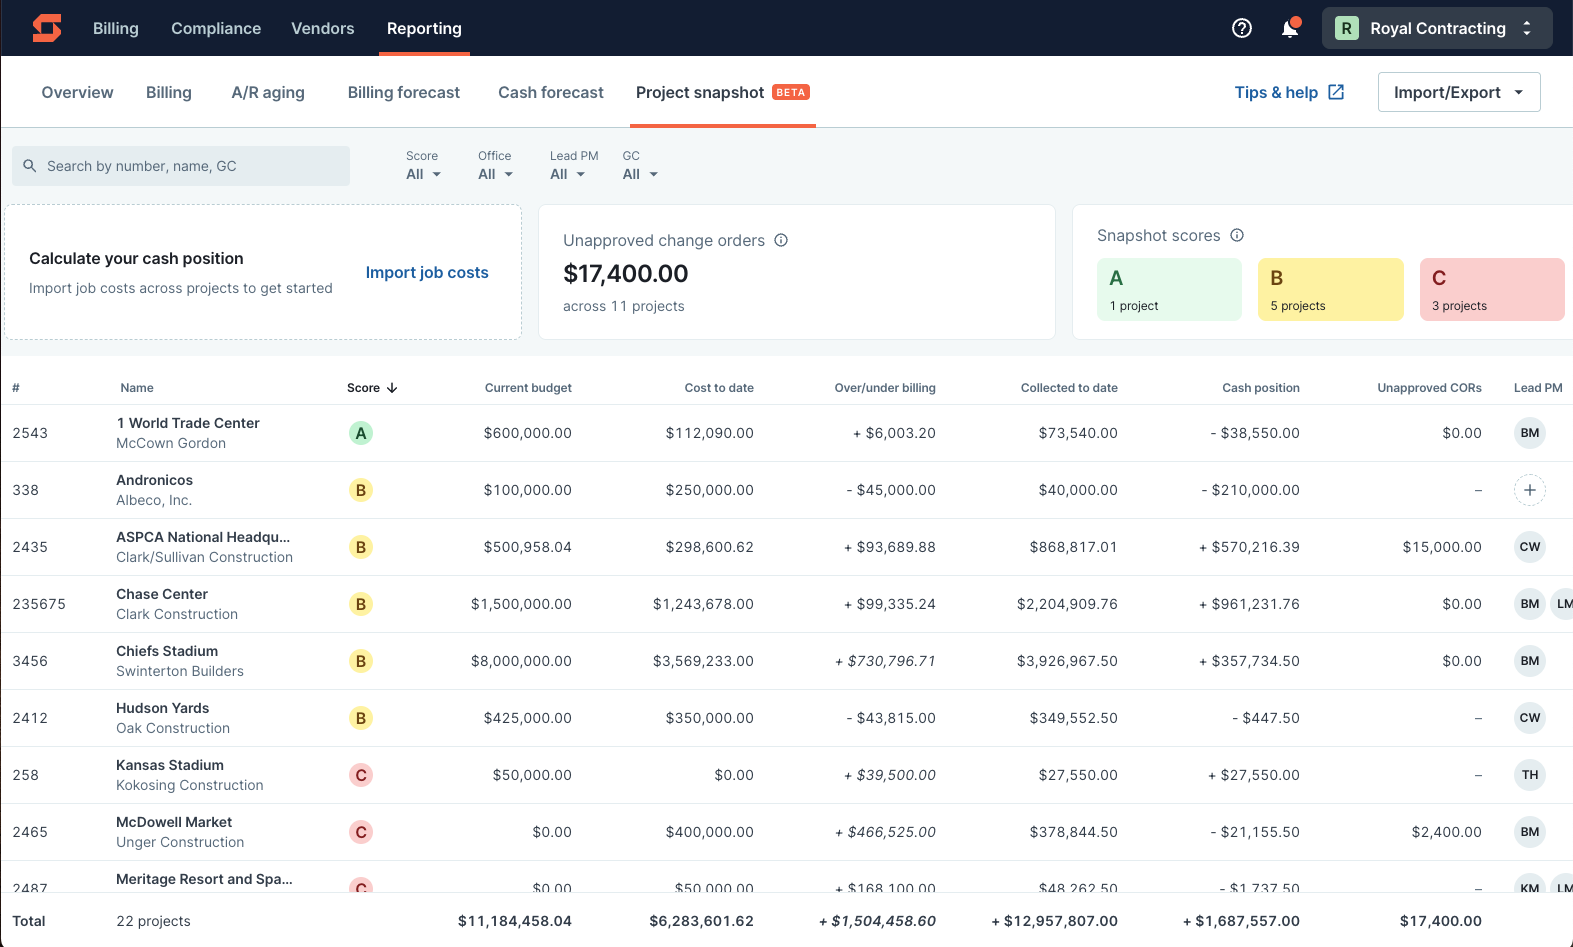1573x947 pixels.
Task: Open the Kansas Stadium project
Action: click(170, 765)
